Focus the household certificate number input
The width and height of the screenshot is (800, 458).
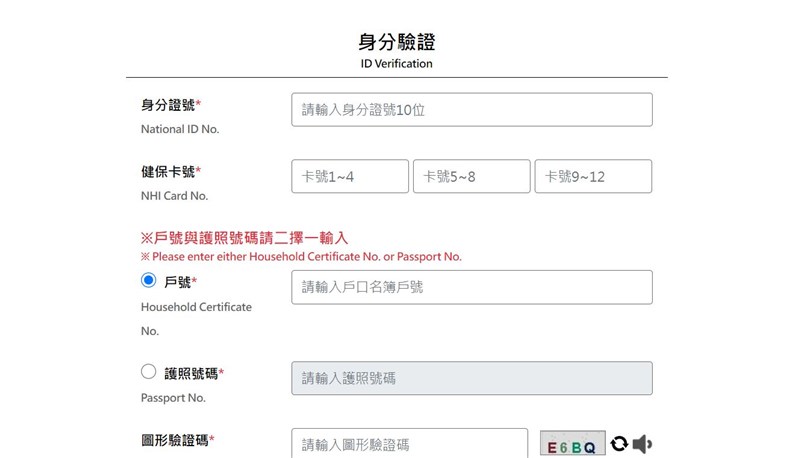[x=471, y=287]
